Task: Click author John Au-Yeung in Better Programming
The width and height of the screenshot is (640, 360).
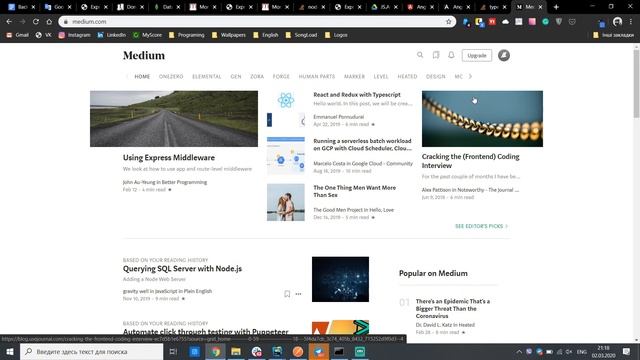Action: [x=165, y=182]
